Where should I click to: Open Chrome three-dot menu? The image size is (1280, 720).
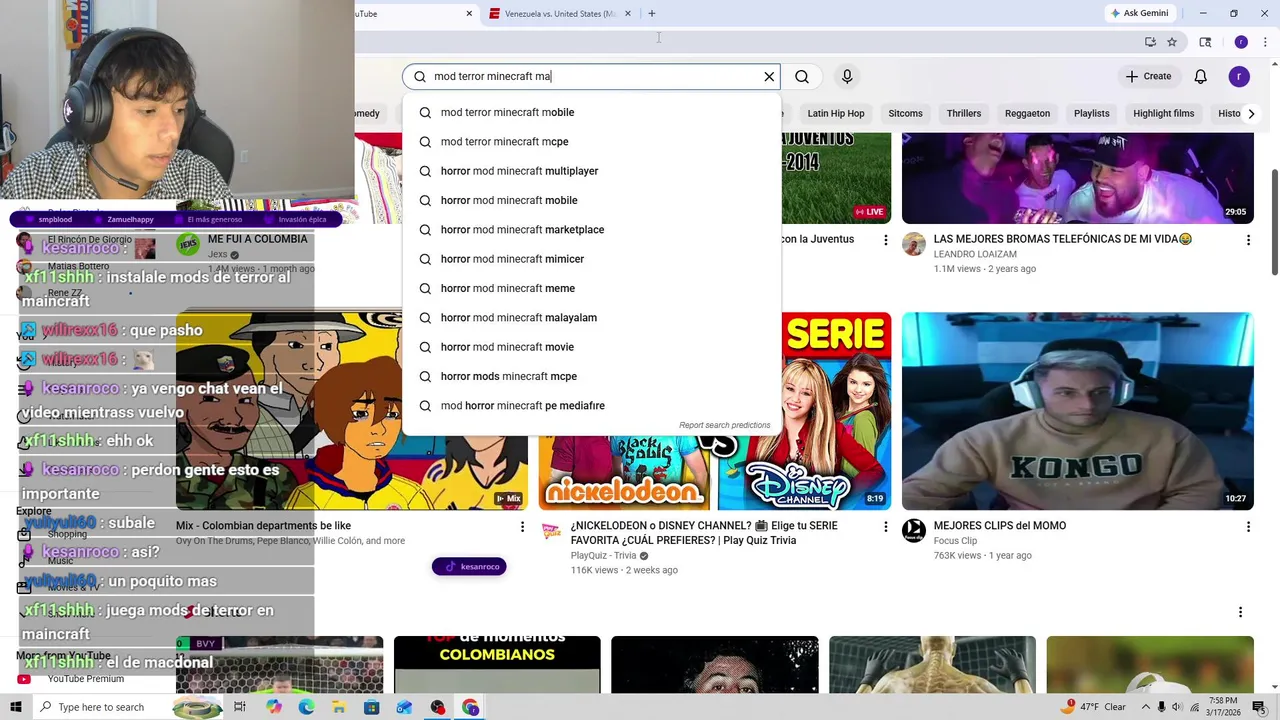[x=1263, y=42]
